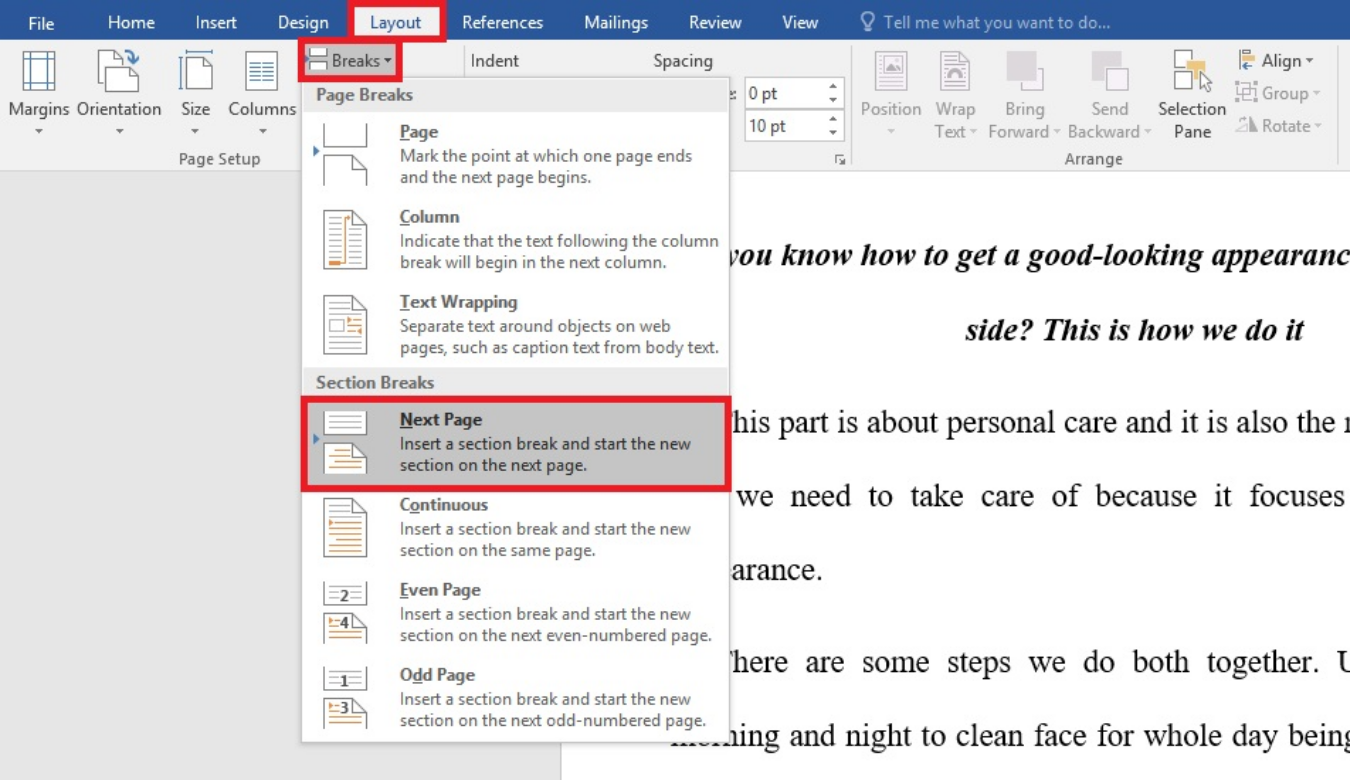The image size is (1350, 780).
Task: Expand the Send Backward arrow
Action: [1148, 132]
